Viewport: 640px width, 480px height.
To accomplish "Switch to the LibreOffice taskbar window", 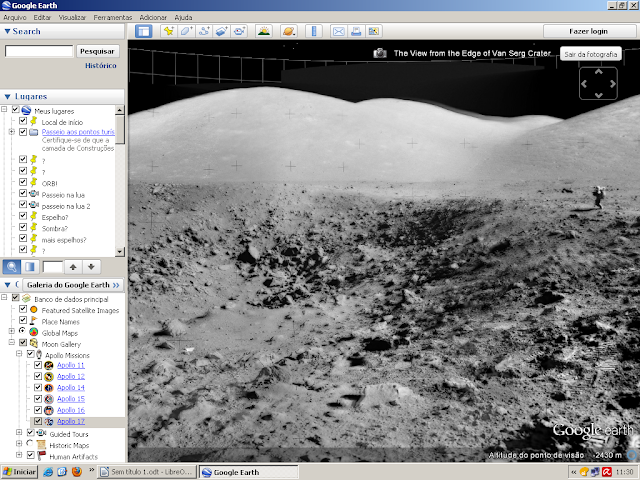I will (148, 472).
